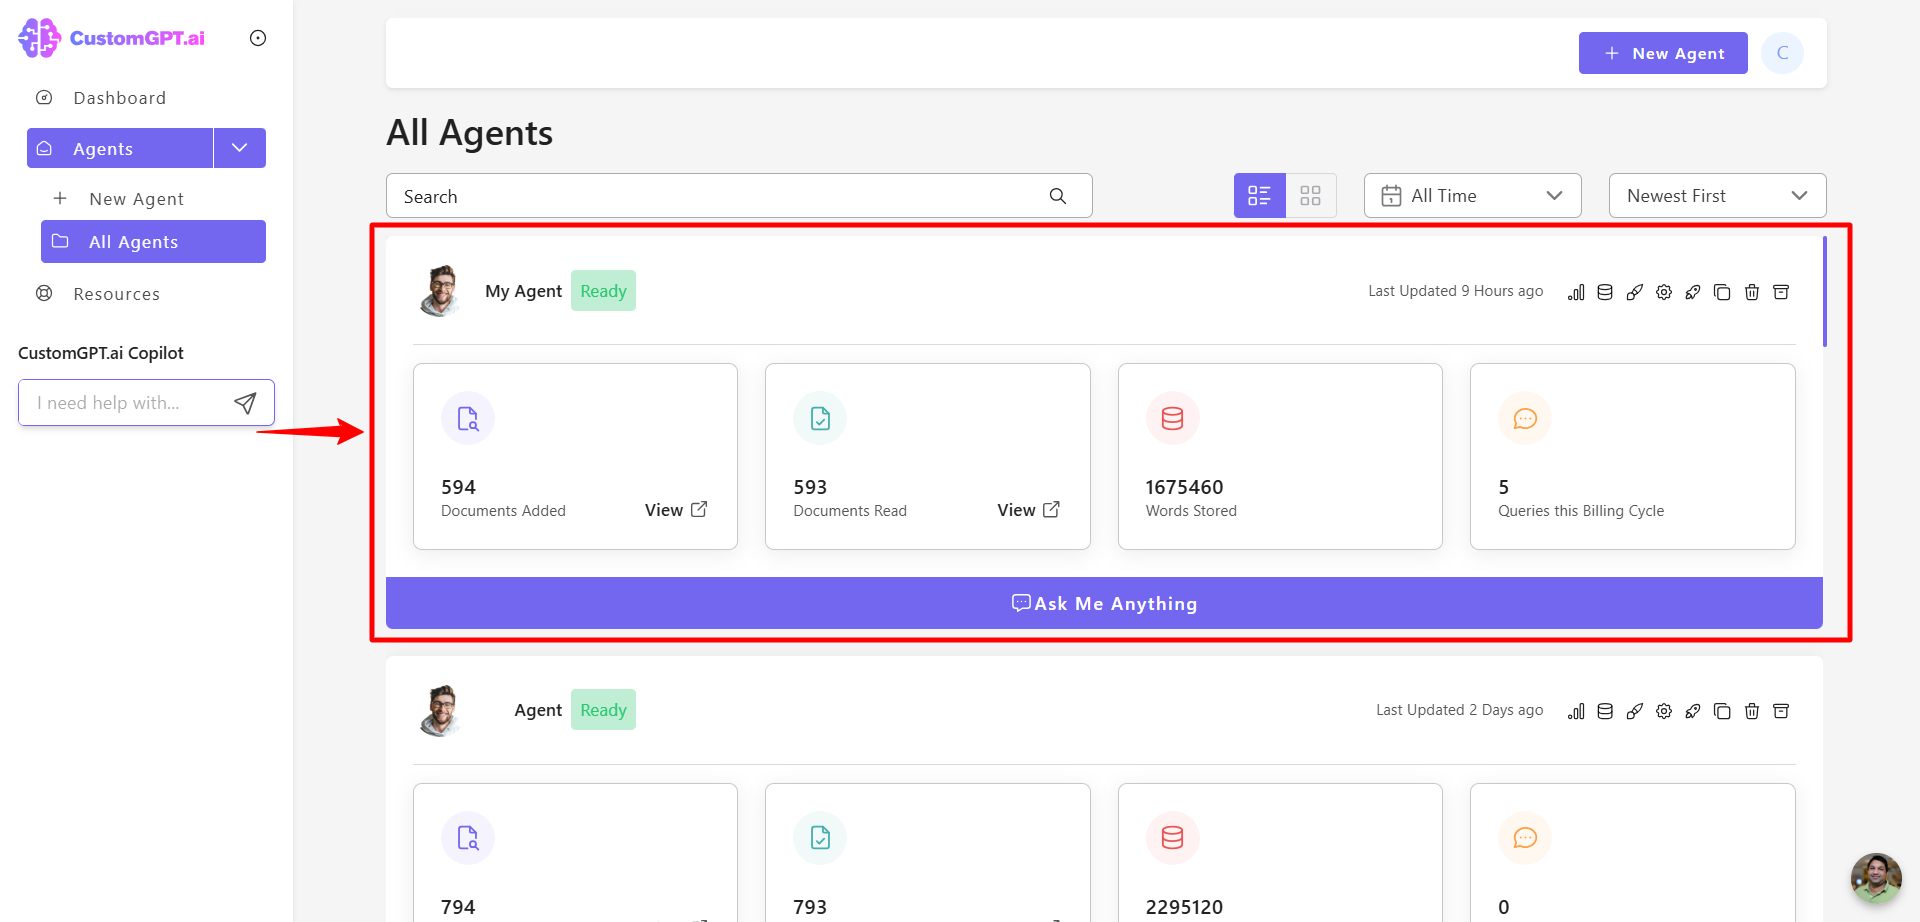View Documents Read for My Agent

pos(1028,510)
